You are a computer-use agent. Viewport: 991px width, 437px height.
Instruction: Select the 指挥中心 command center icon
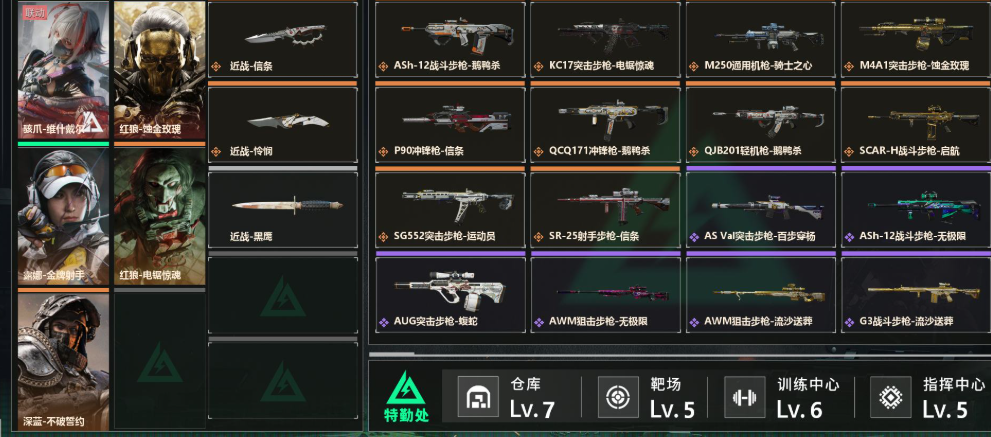pos(891,397)
